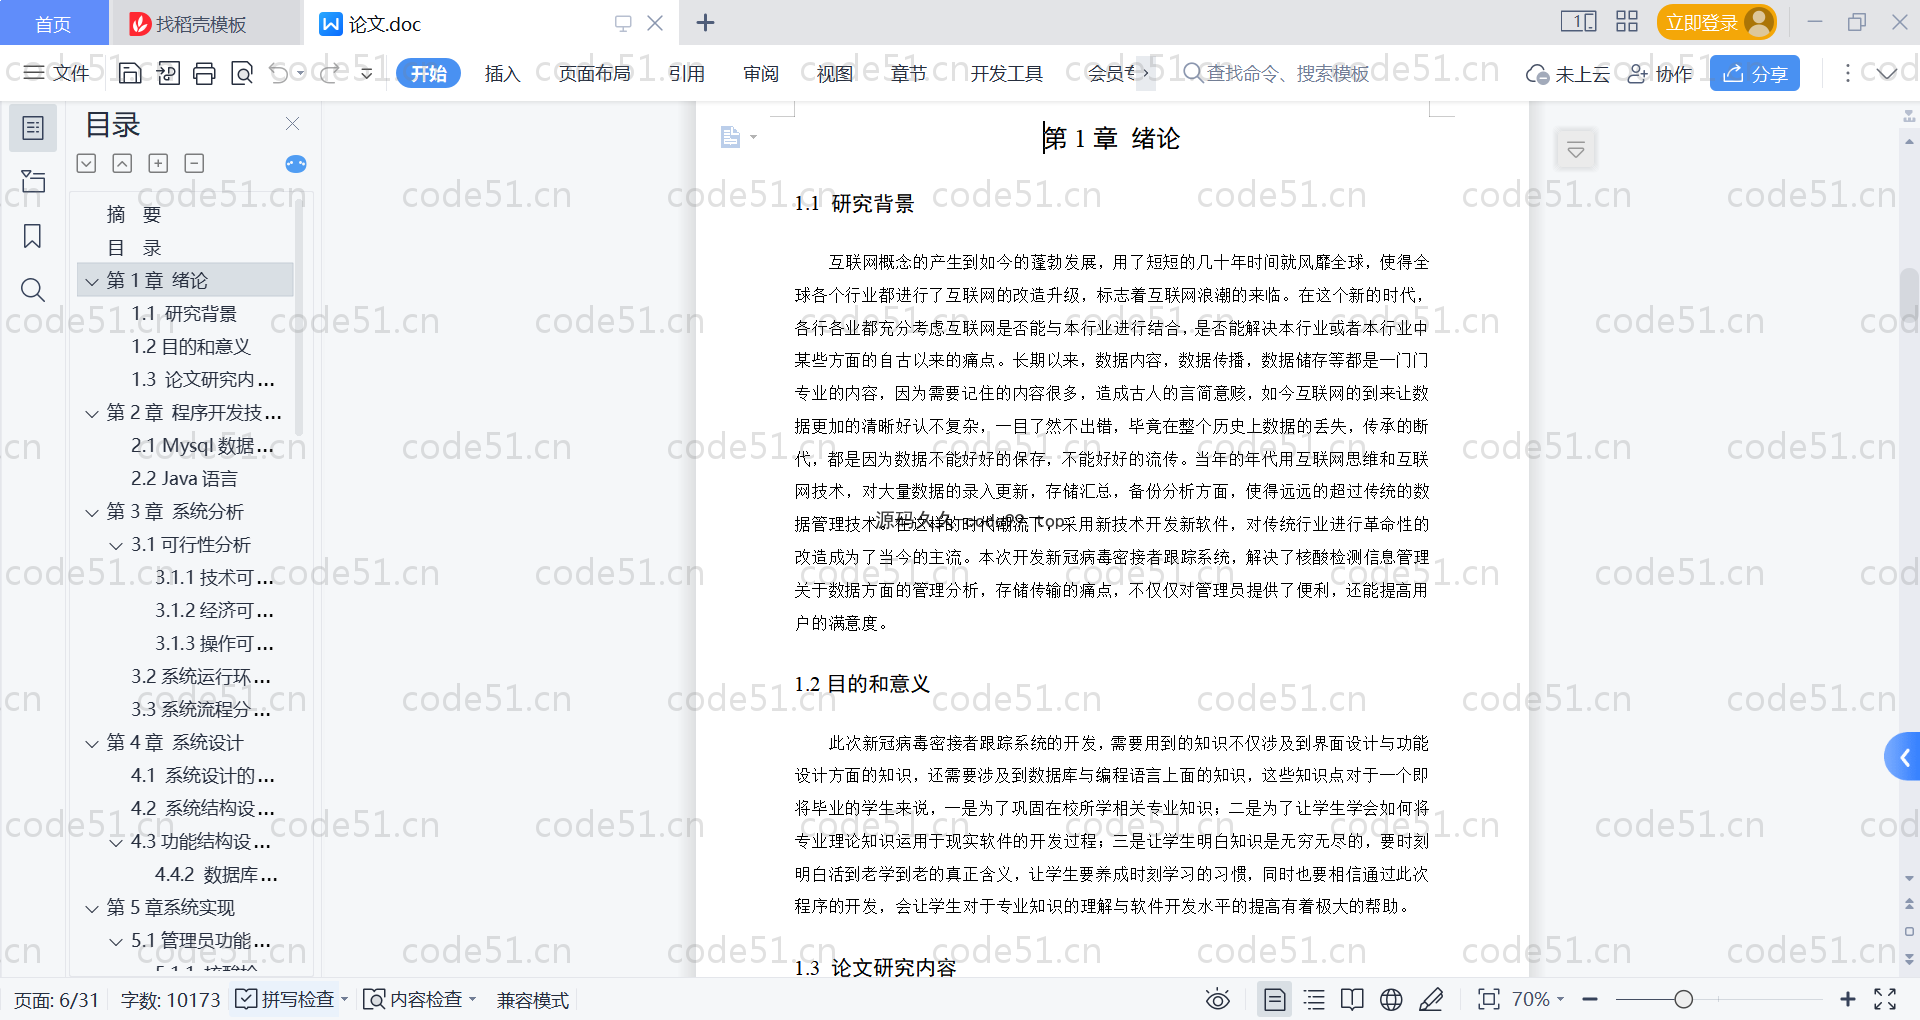Screen dimensions: 1920x1020
Task: Toggle spell check in status bar
Action: (286, 999)
